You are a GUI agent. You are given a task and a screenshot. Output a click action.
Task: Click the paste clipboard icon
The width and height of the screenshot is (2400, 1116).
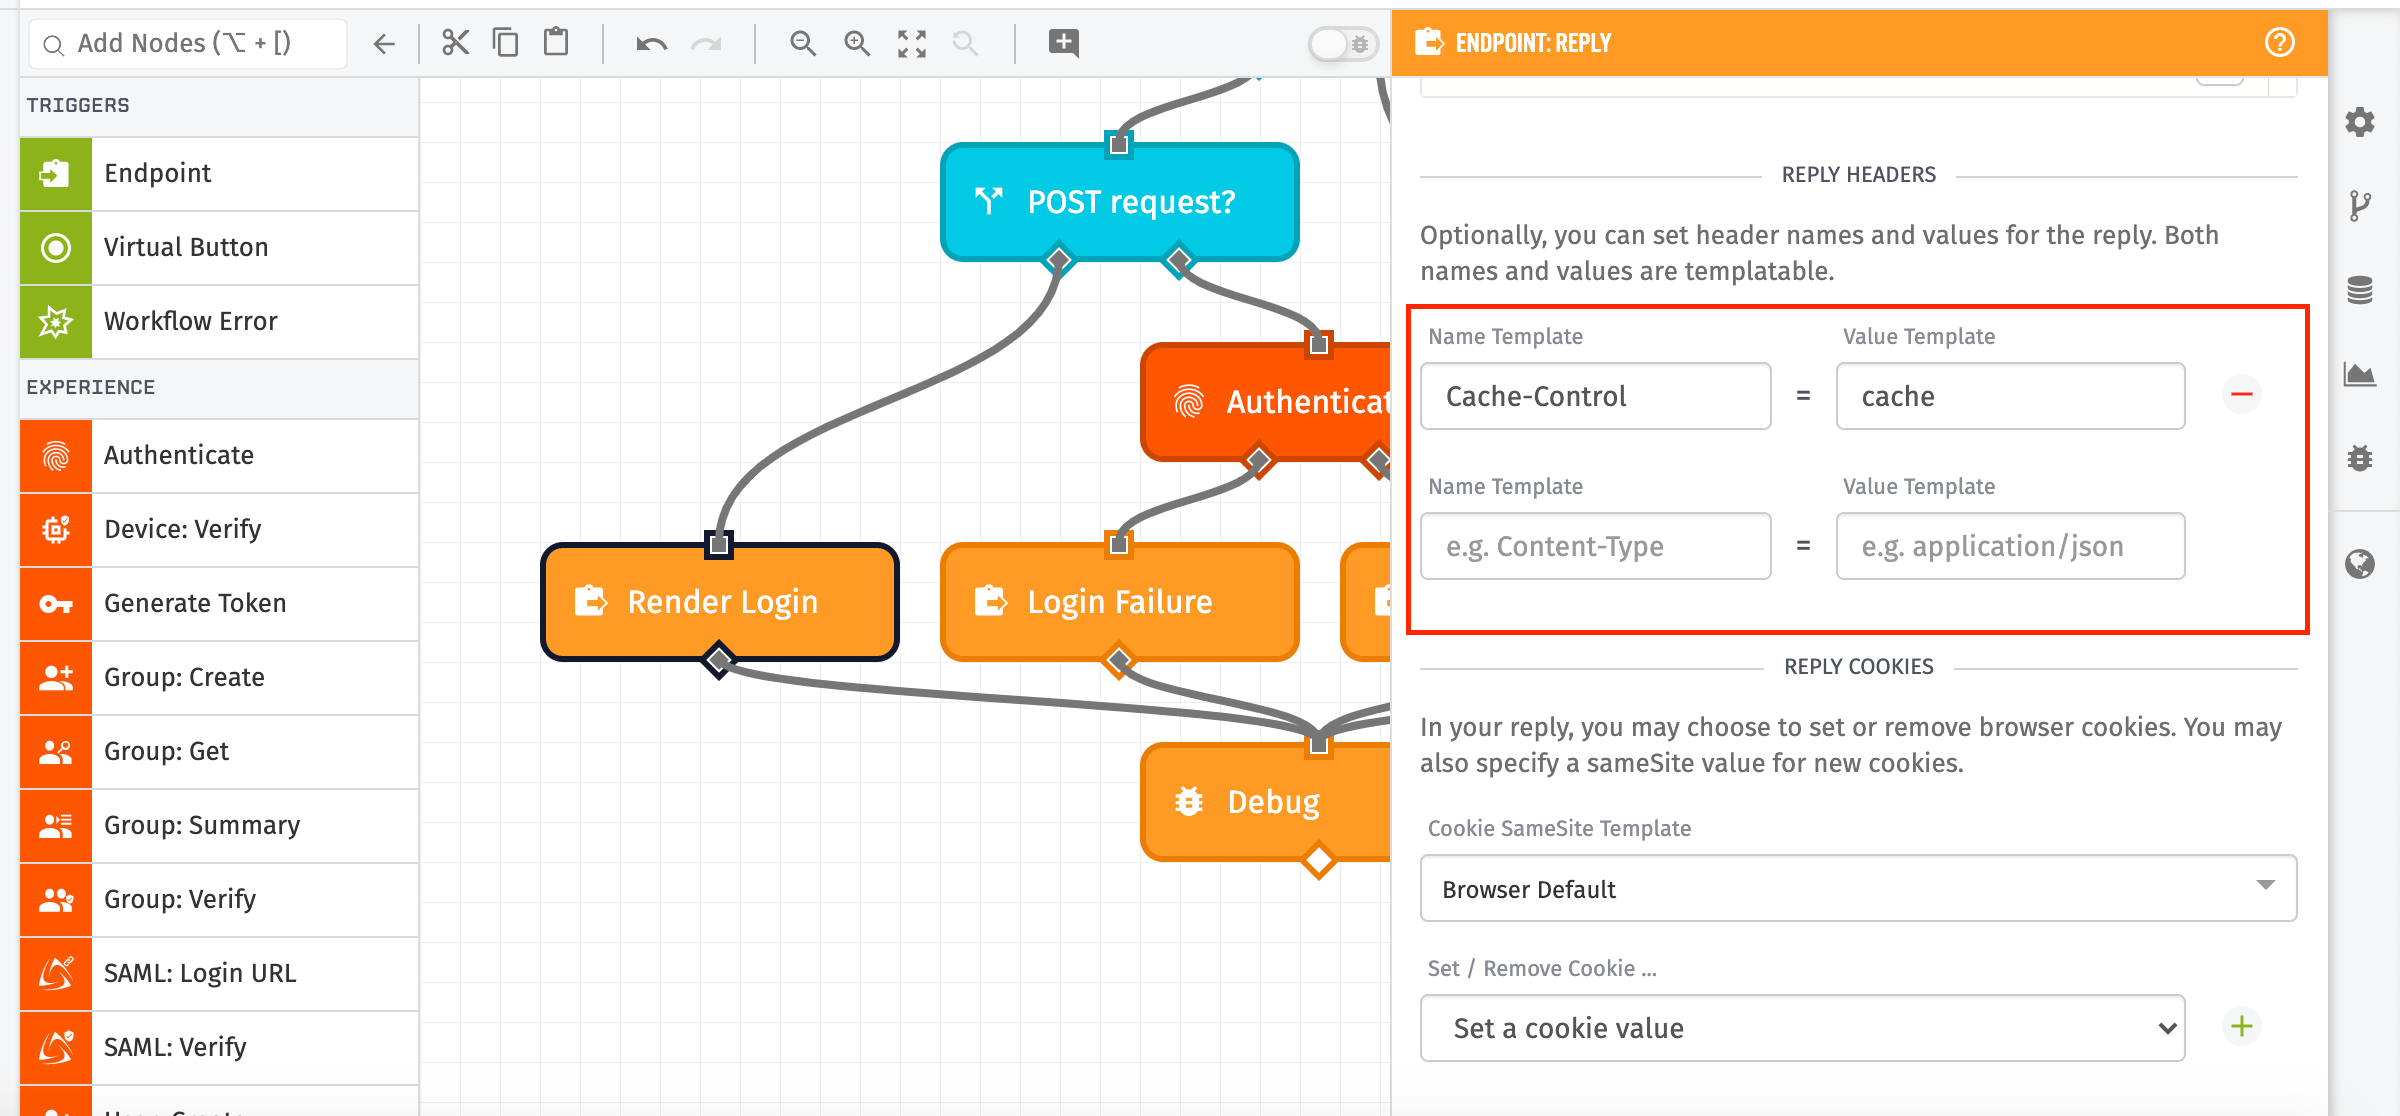coord(556,43)
